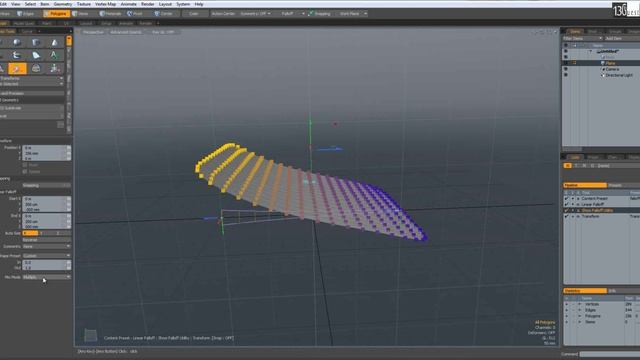Screen dimensions: 640x360
Task: Switch to the Statistics tab
Action: [x=585, y=291]
